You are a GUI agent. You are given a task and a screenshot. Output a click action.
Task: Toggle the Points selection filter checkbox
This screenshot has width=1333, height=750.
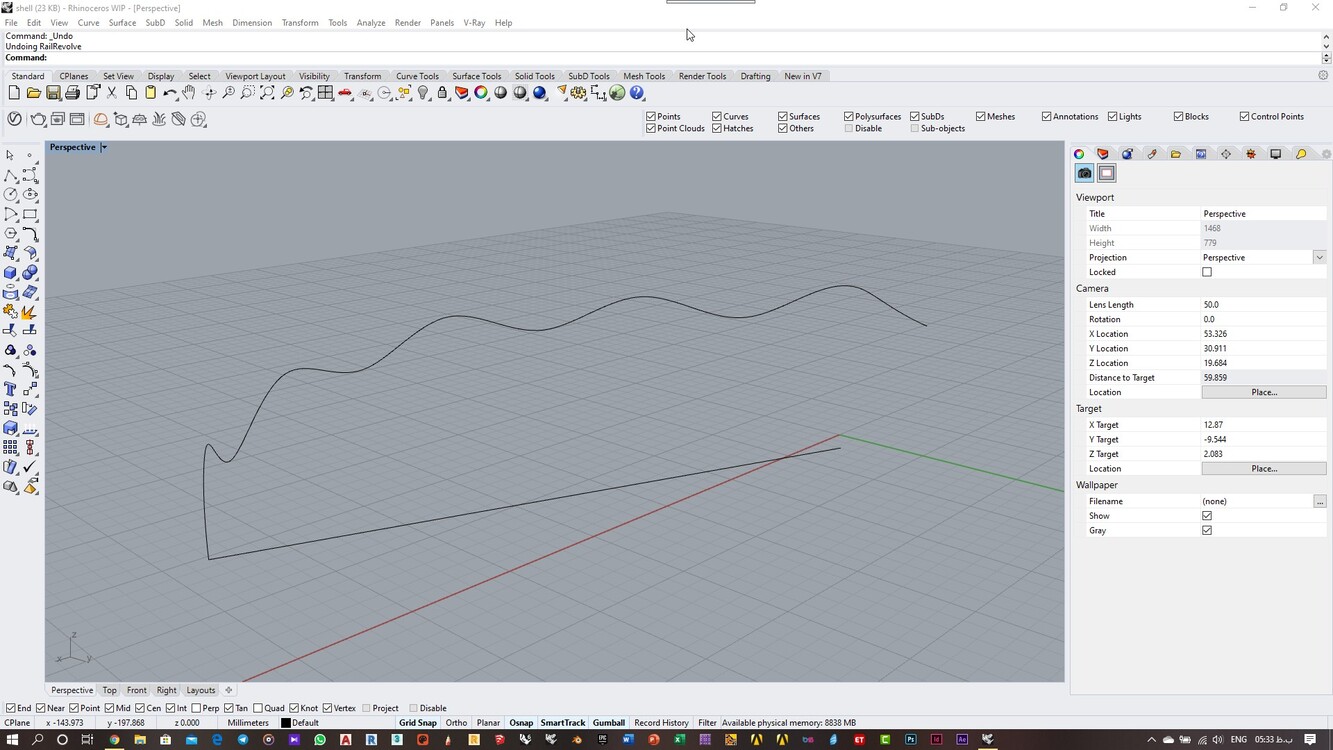[651, 116]
